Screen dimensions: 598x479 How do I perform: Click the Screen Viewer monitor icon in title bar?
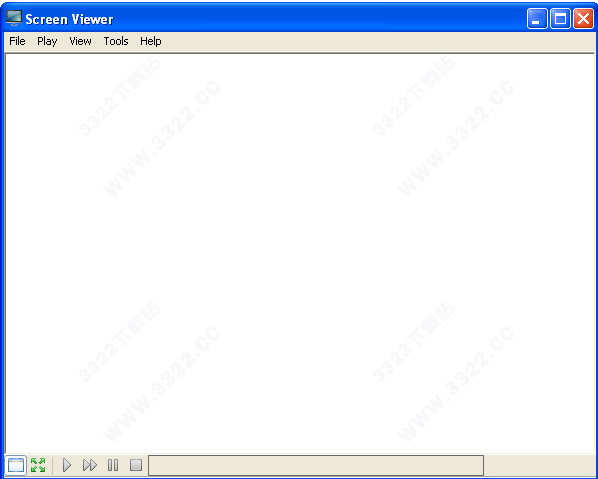14,18
